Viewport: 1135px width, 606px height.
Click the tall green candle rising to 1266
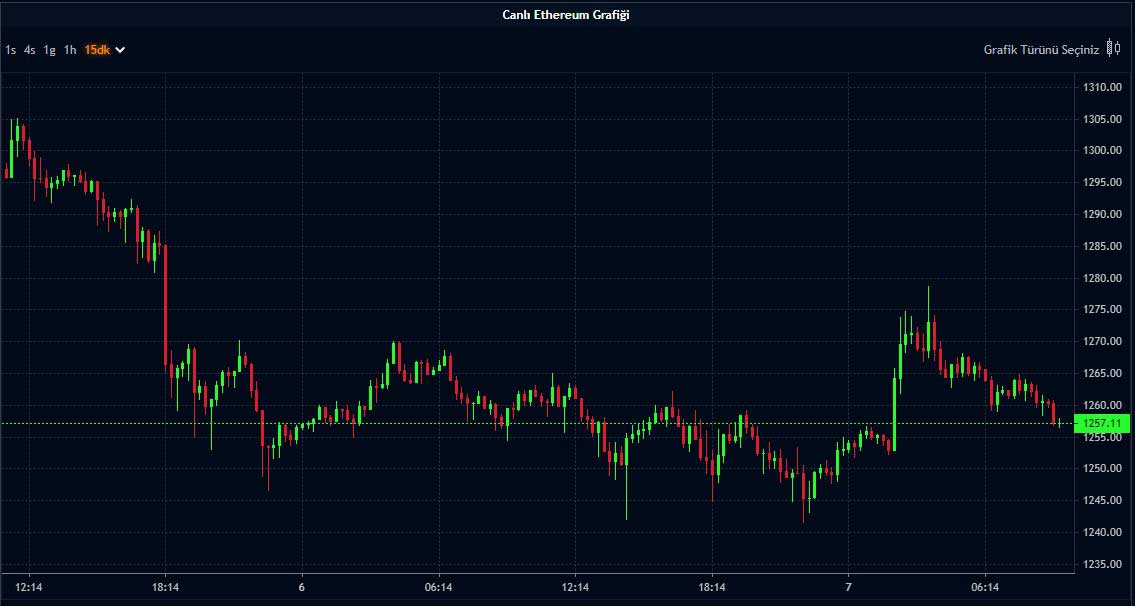(895, 410)
